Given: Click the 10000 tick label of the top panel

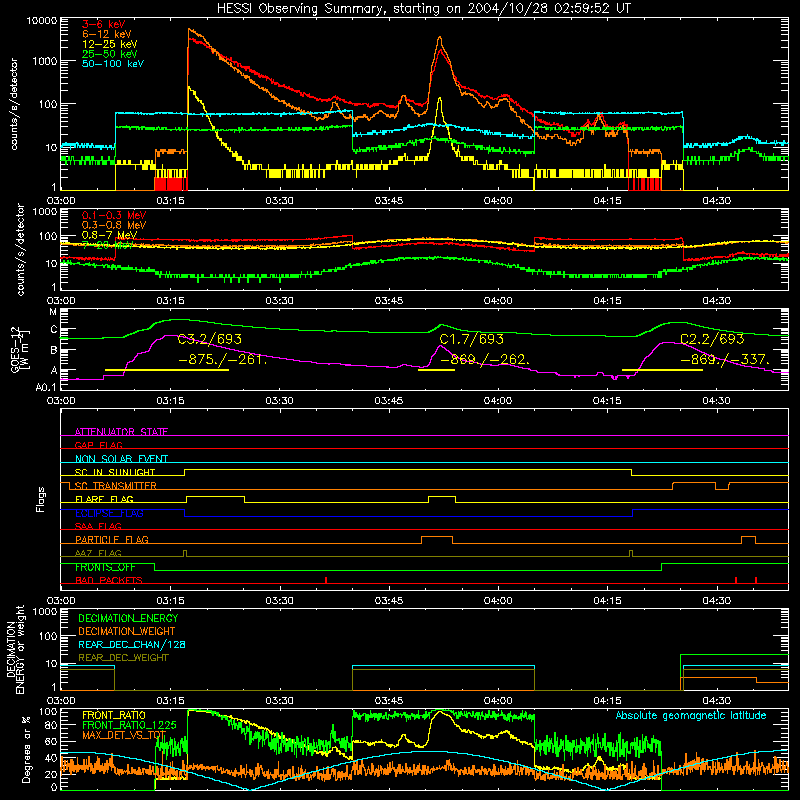Looking at the screenshot, I should [x=42, y=21].
